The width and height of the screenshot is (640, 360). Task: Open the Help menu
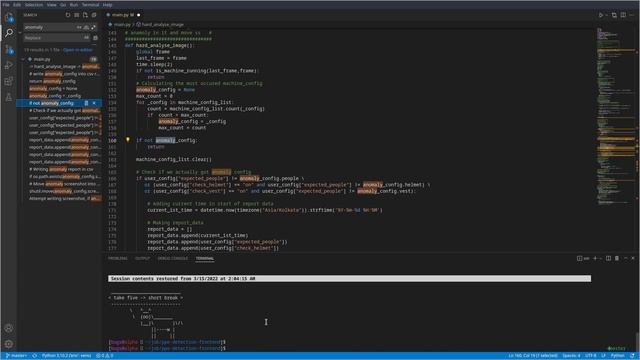[107, 5]
